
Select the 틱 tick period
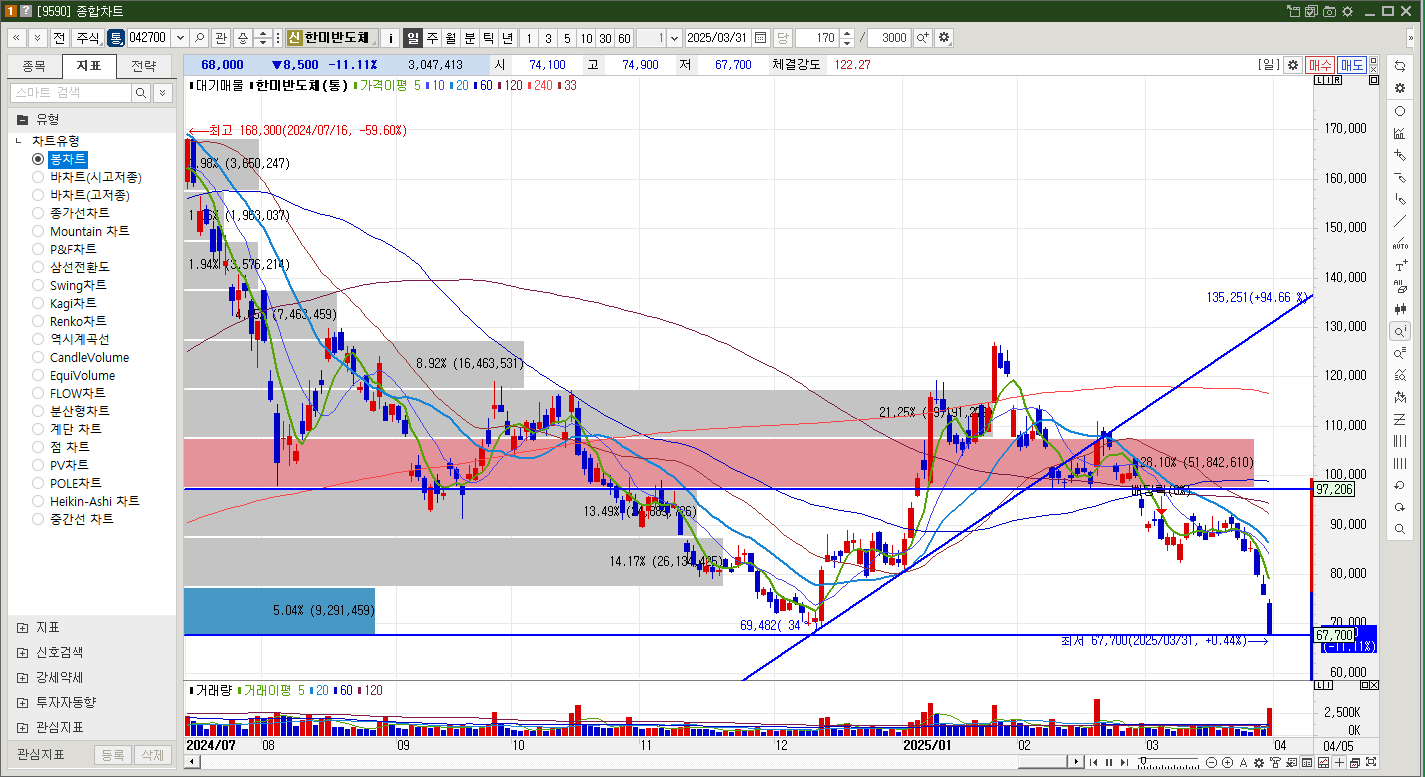(x=489, y=38)
